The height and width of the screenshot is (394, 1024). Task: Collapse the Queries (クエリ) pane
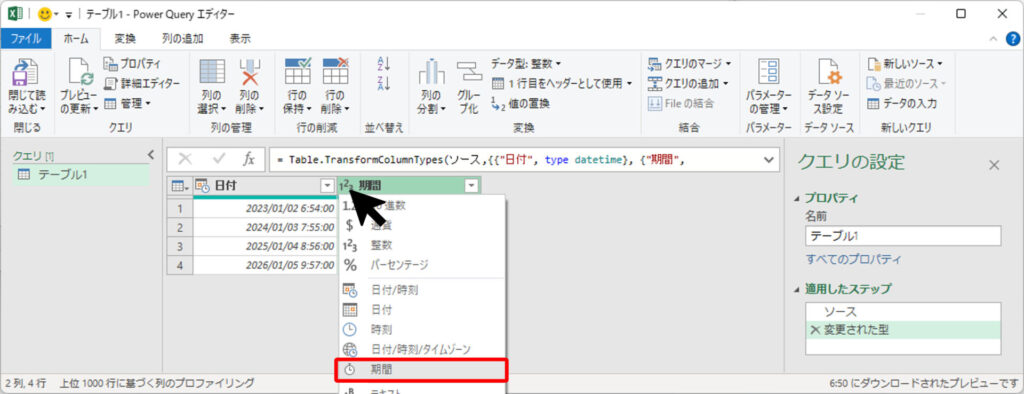click(x=150, y=155)
